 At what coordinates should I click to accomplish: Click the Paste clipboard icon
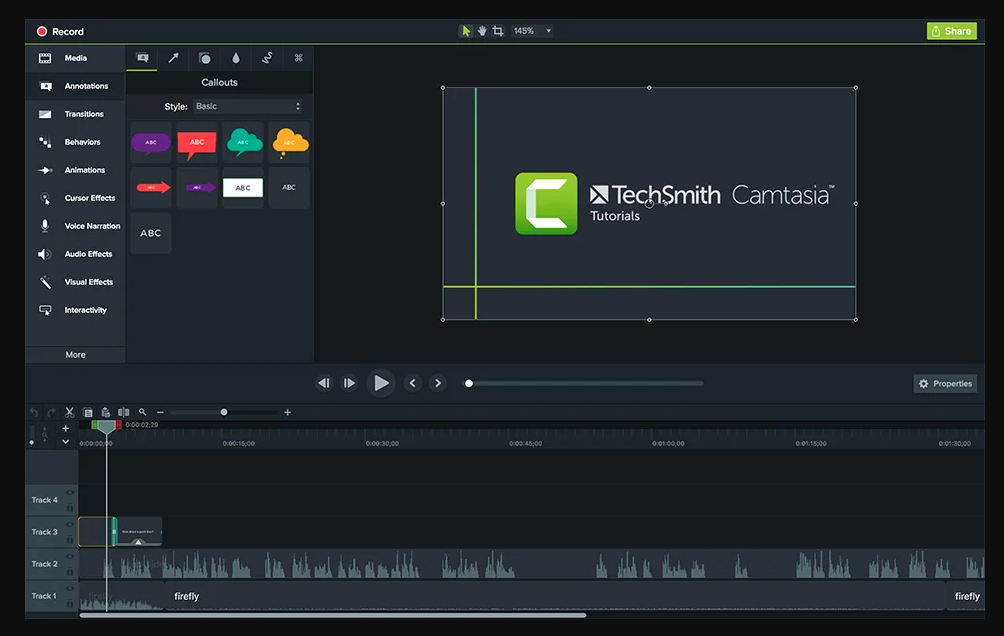point(106,412)
